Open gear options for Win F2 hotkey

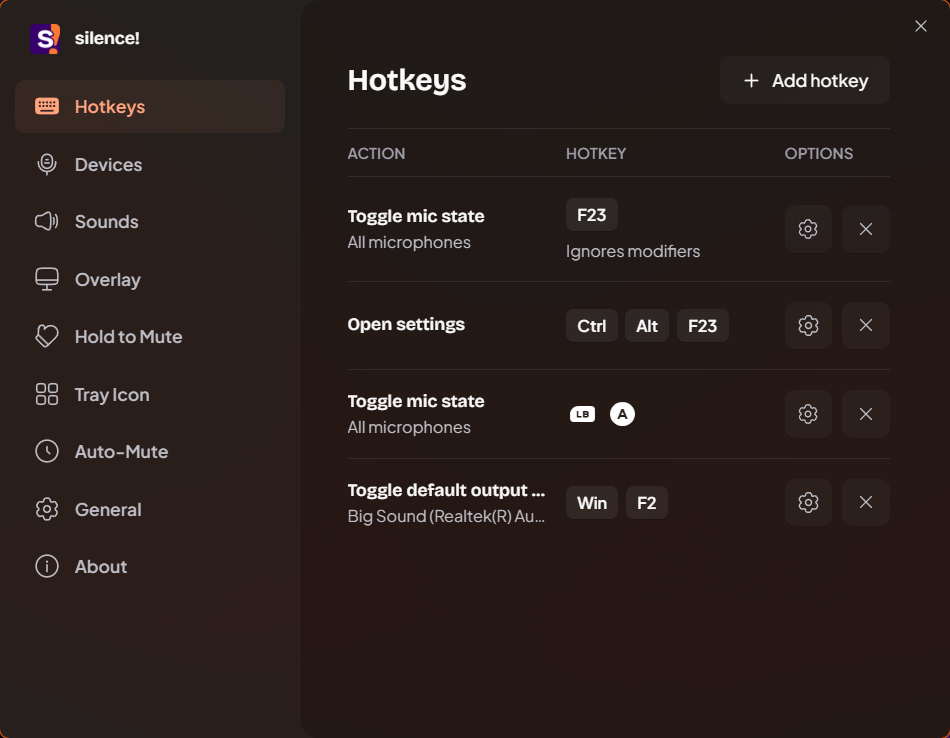click(808, 502)
